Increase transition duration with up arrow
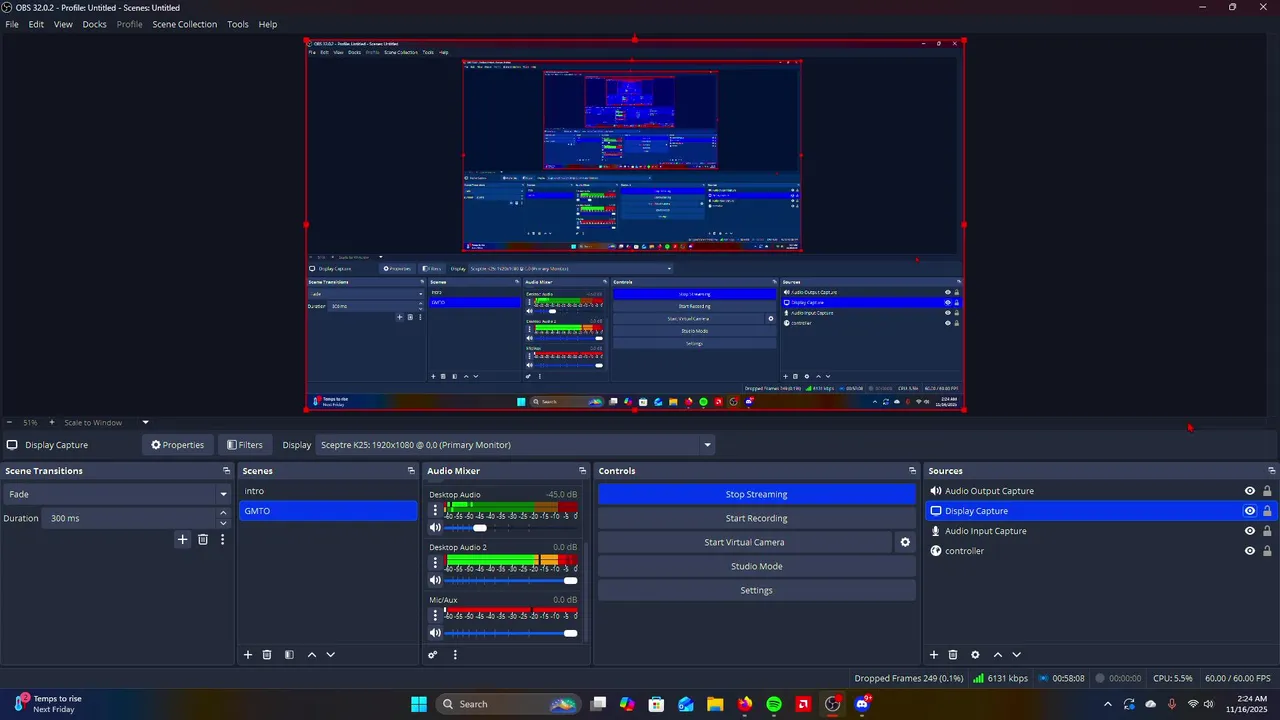 (x=223, y=513)
